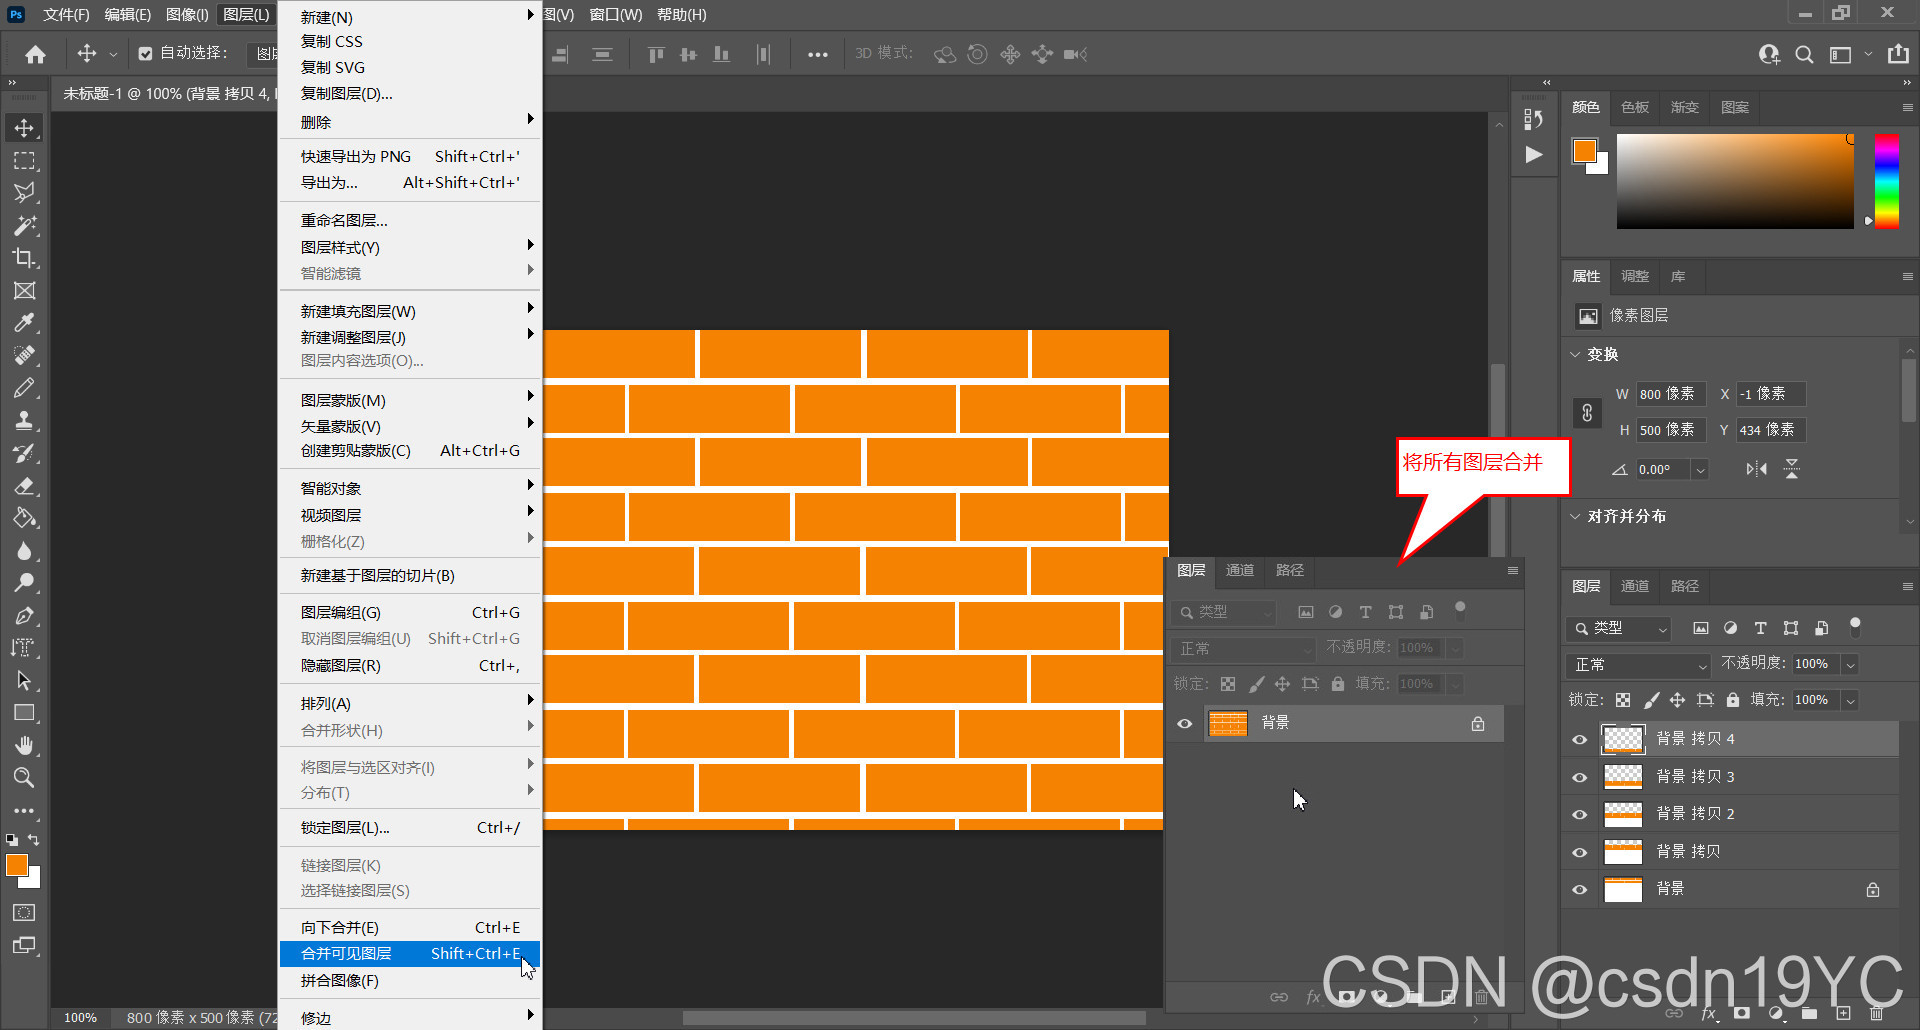1920x1030 pixels.
Task: Select the 背景 拷贝 3 layer thumbnail
Action: pyautogui.click(x=1623, y=777)
